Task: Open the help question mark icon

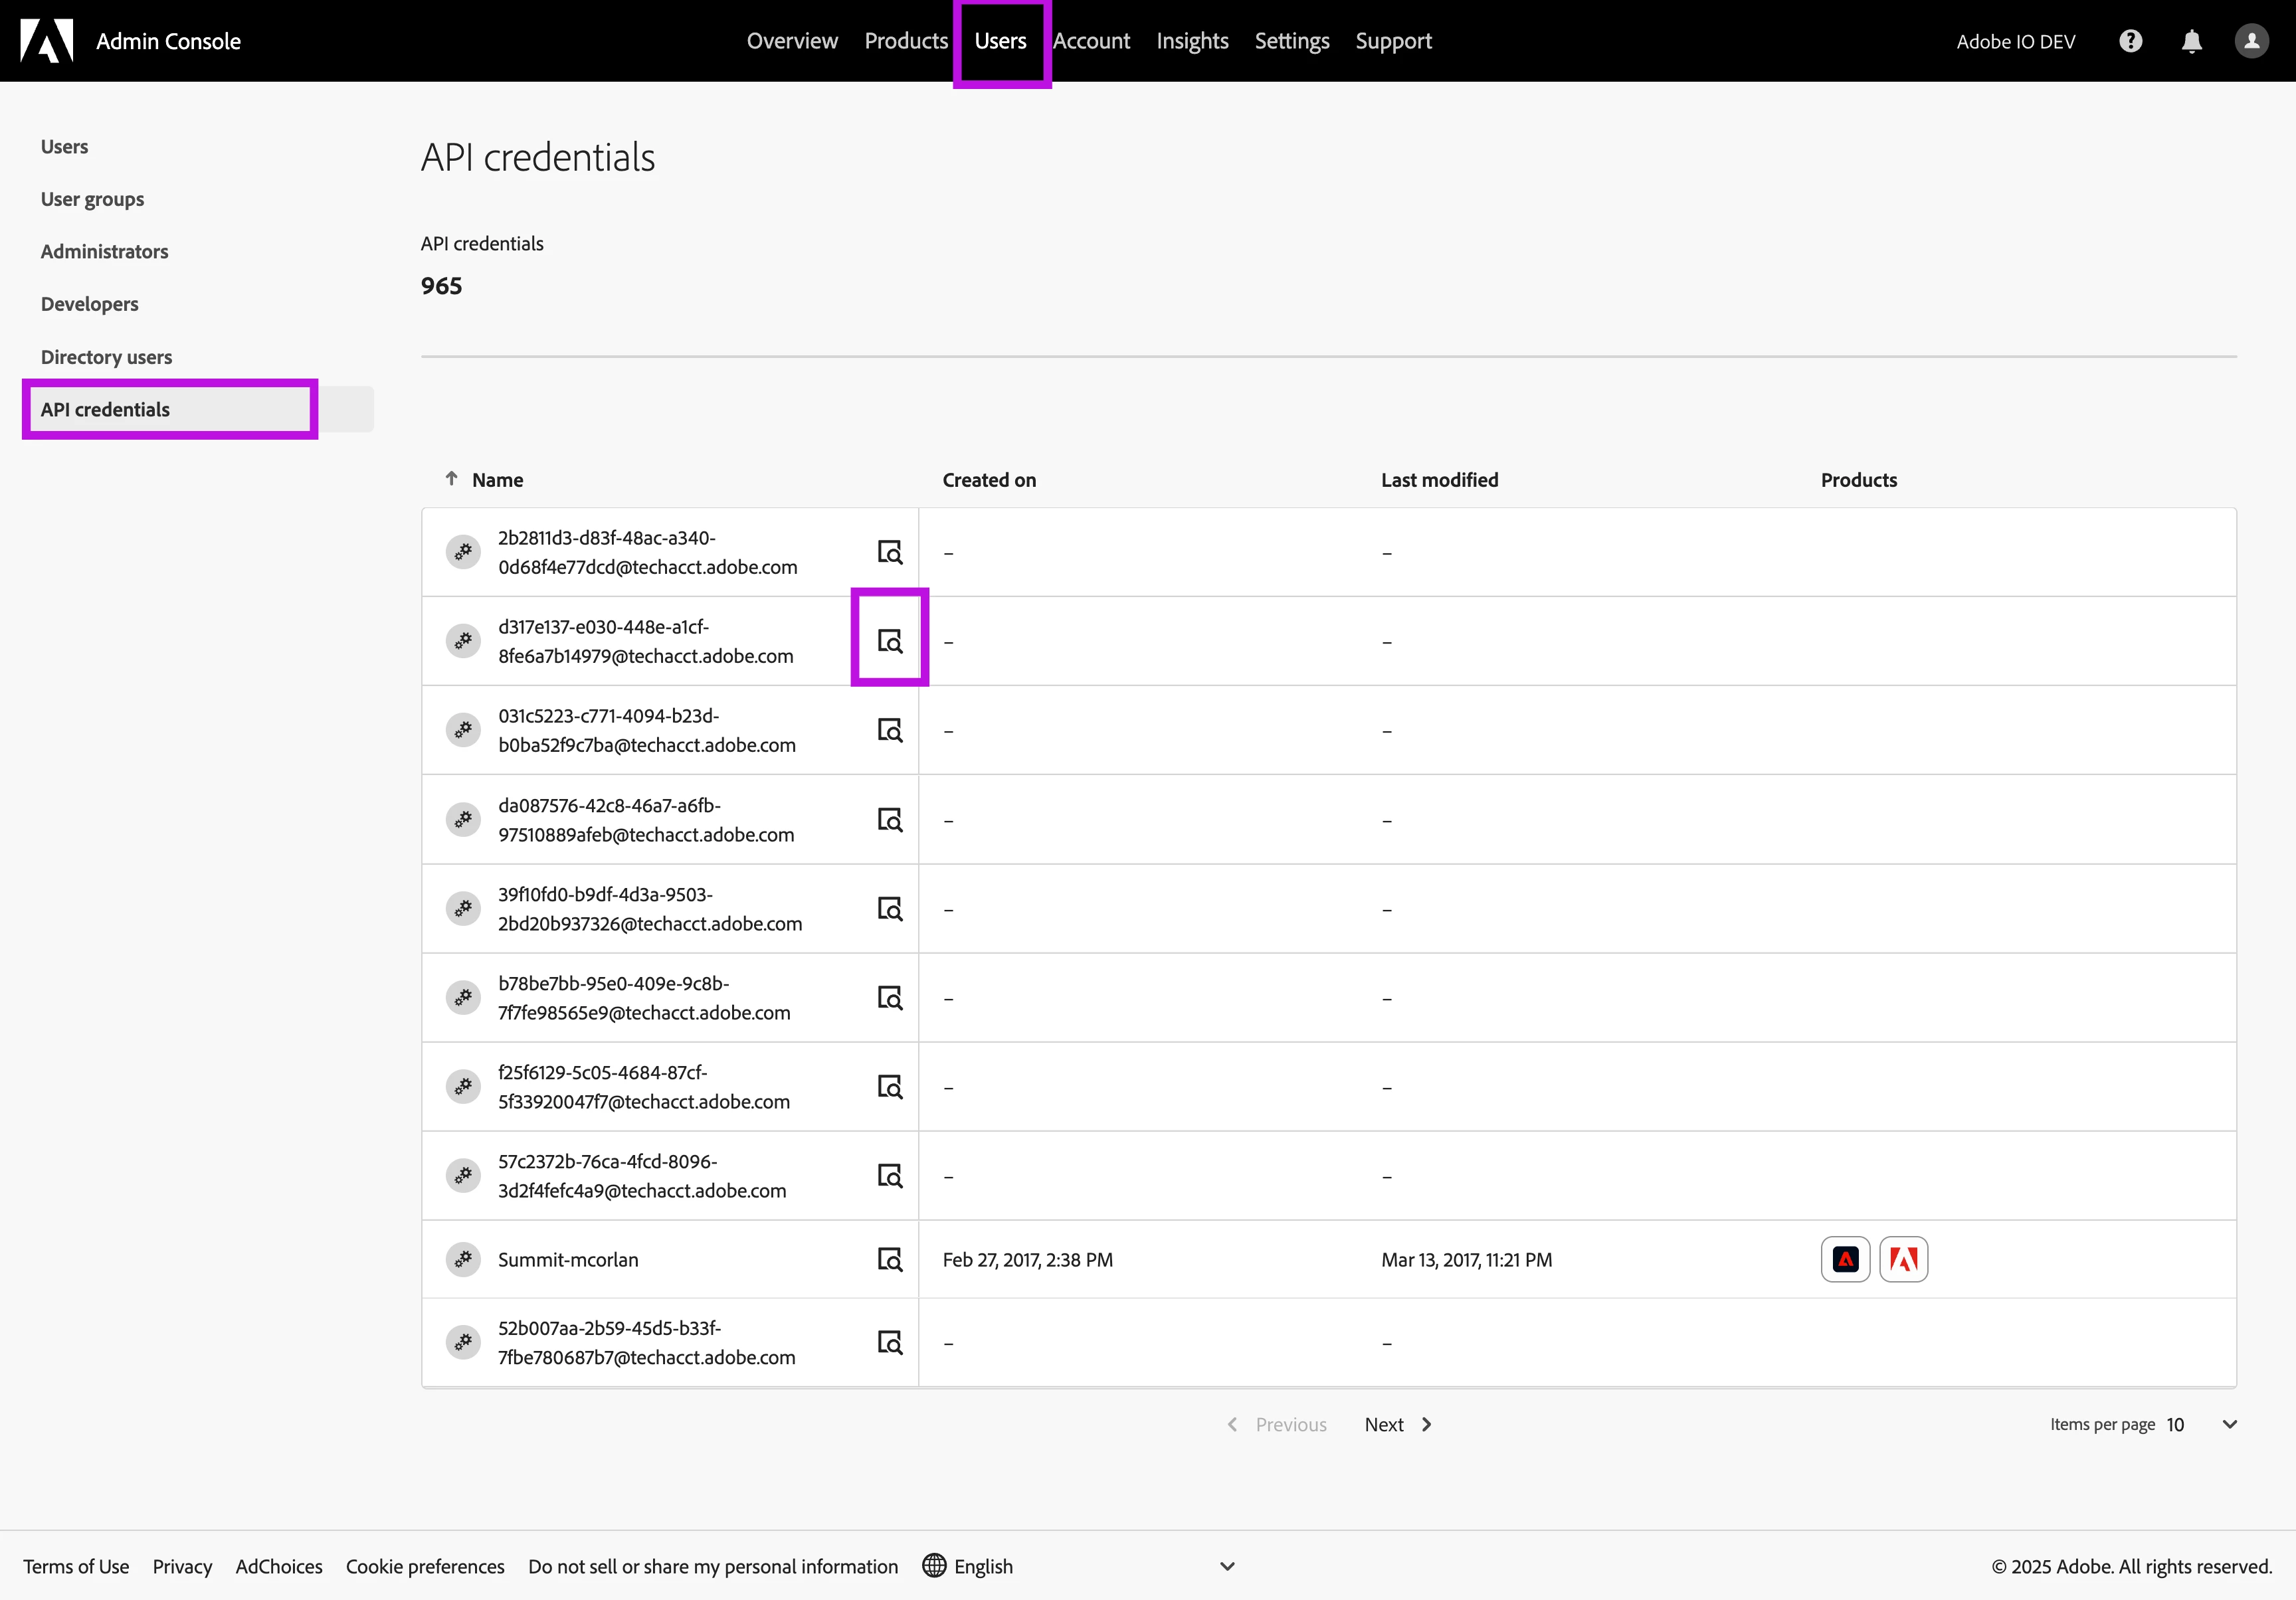Action: click(2130, 41)
